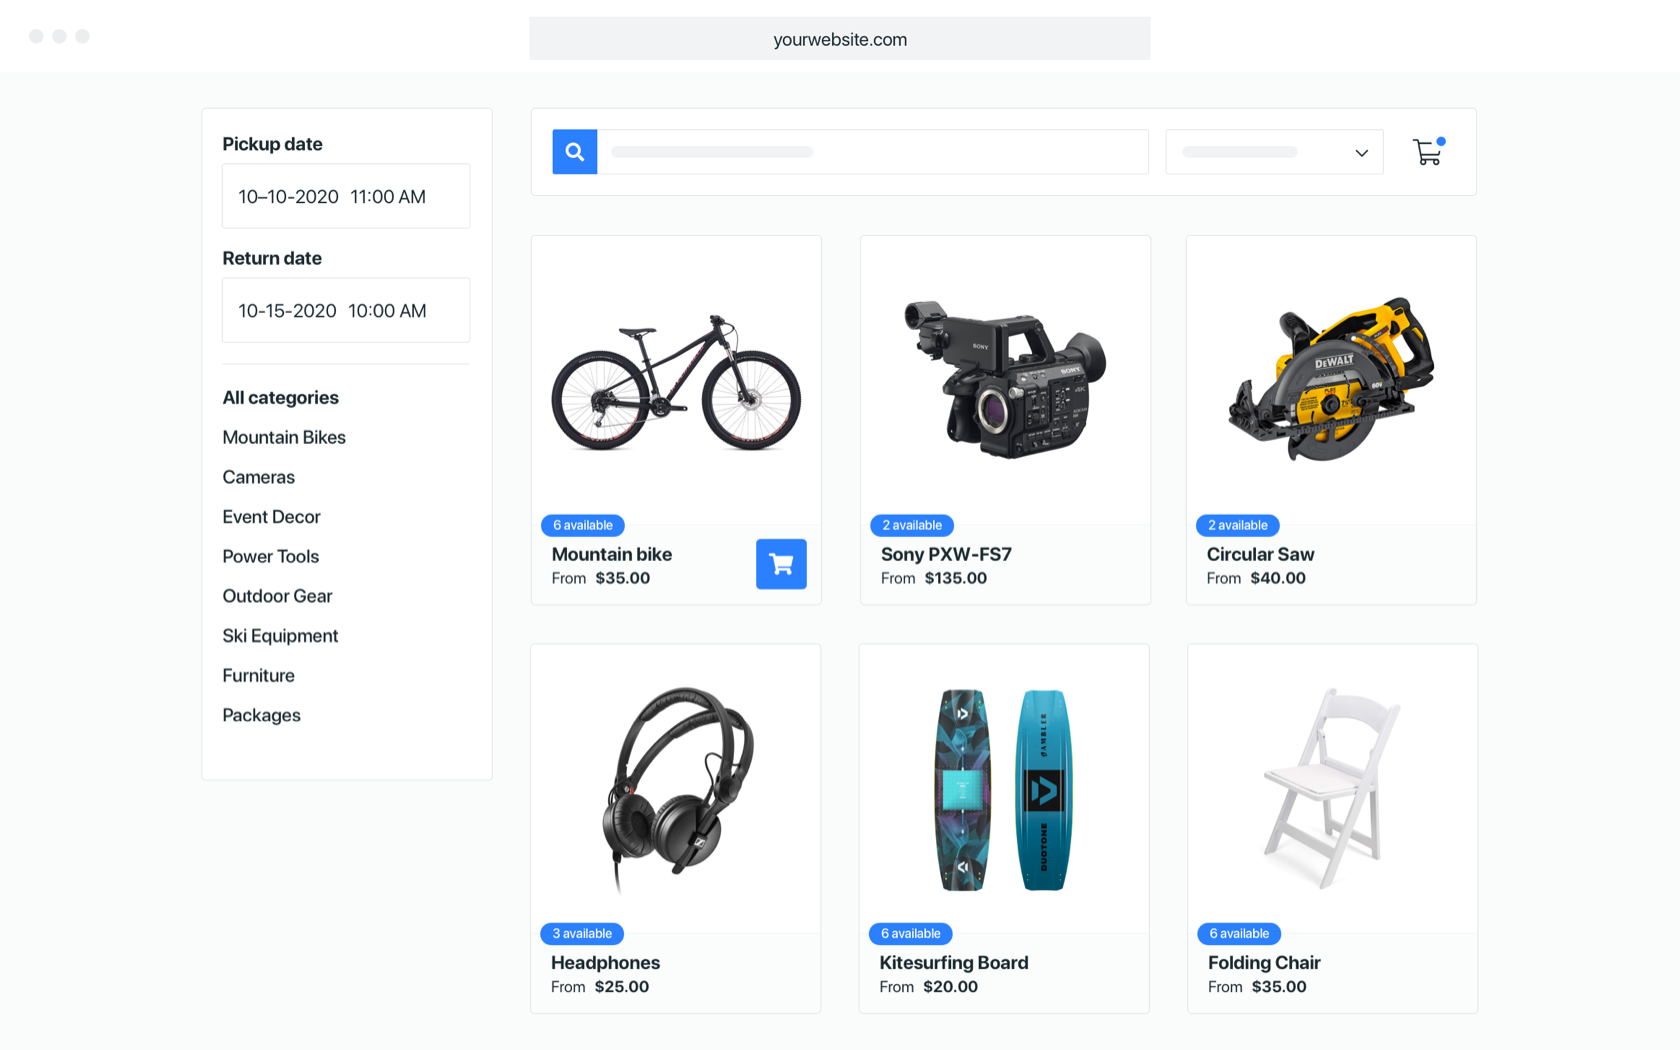Image resolution: width=1680 pixels, height=1050 pixels.
Task: Open the Kitesurfing Board product image
Action: 1004,789
